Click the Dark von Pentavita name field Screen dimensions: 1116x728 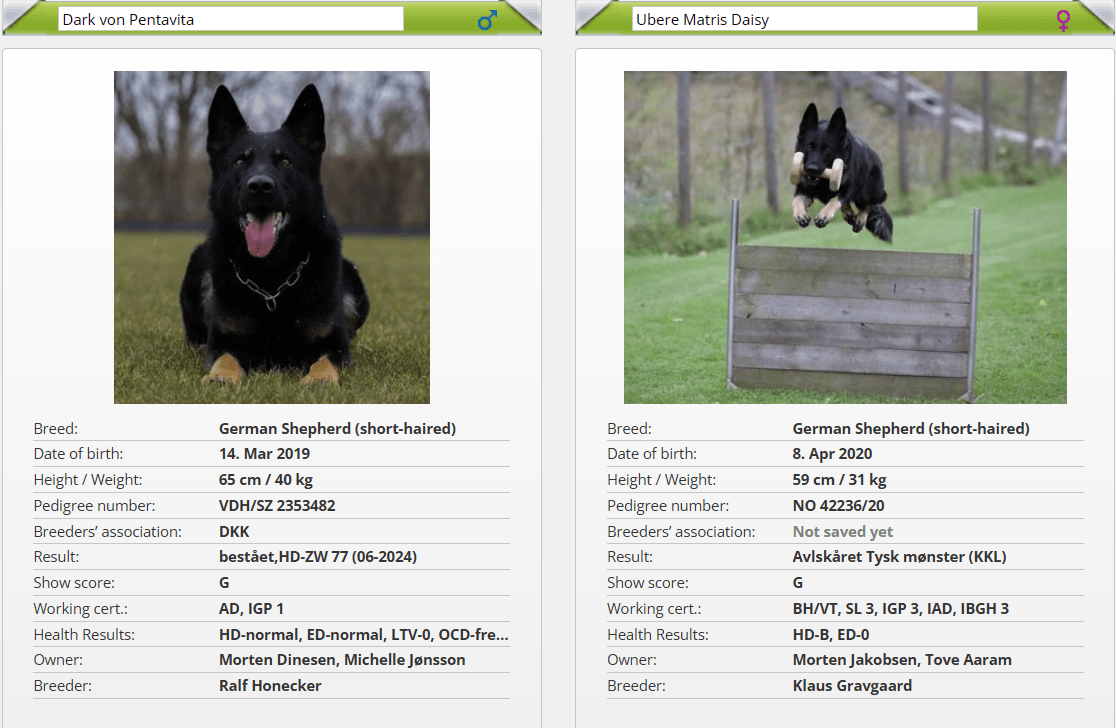click(x=230, y=19)
